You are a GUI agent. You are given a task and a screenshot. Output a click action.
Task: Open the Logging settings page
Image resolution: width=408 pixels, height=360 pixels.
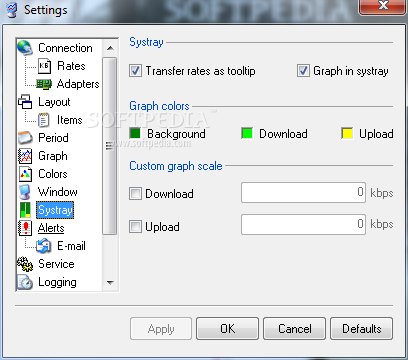(57, 282)
